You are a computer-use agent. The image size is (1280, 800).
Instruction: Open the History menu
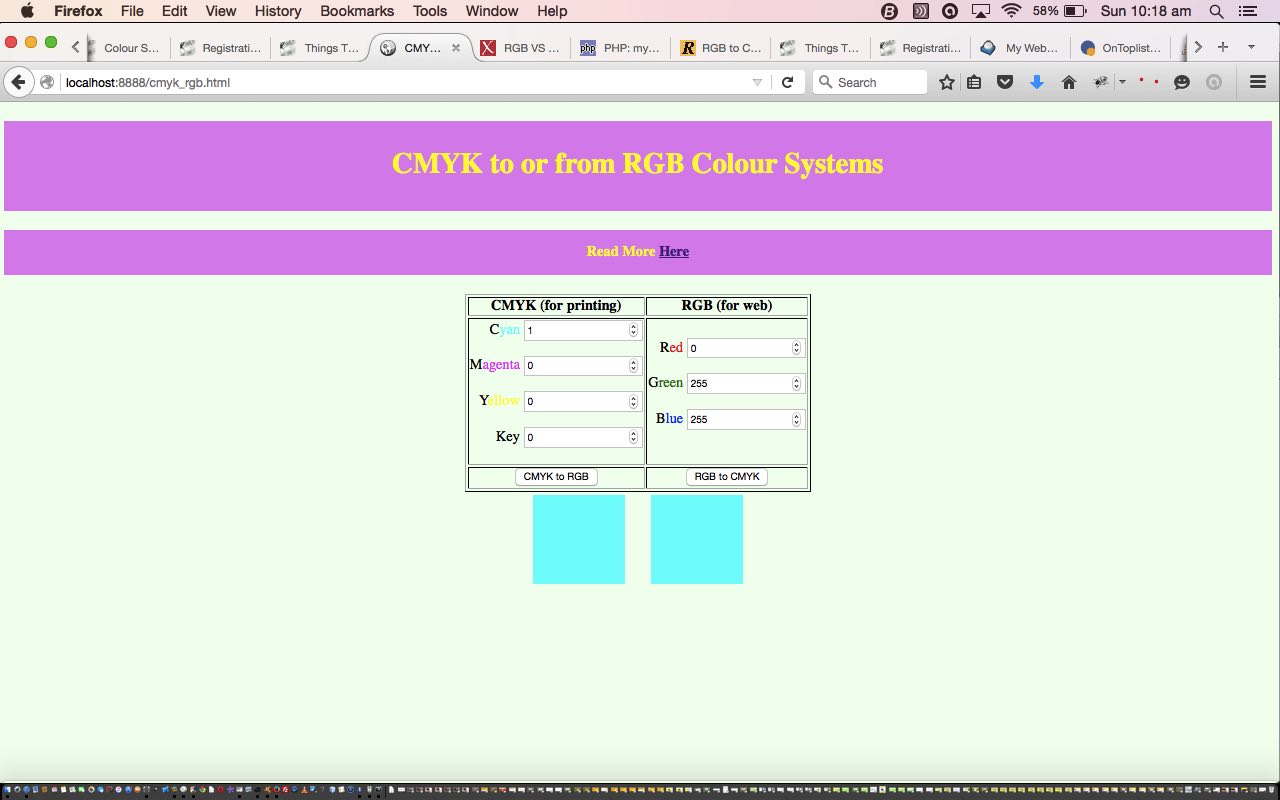pyautogui.click(x=277, y=11)
